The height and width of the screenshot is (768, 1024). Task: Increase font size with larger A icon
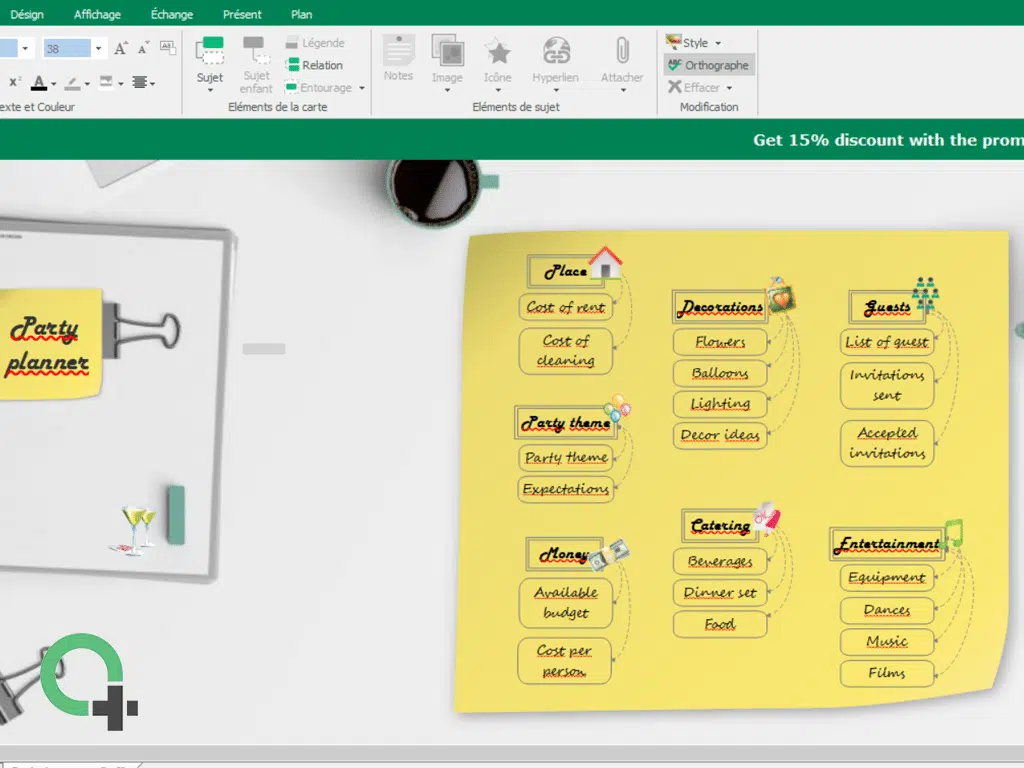point(121,48)
